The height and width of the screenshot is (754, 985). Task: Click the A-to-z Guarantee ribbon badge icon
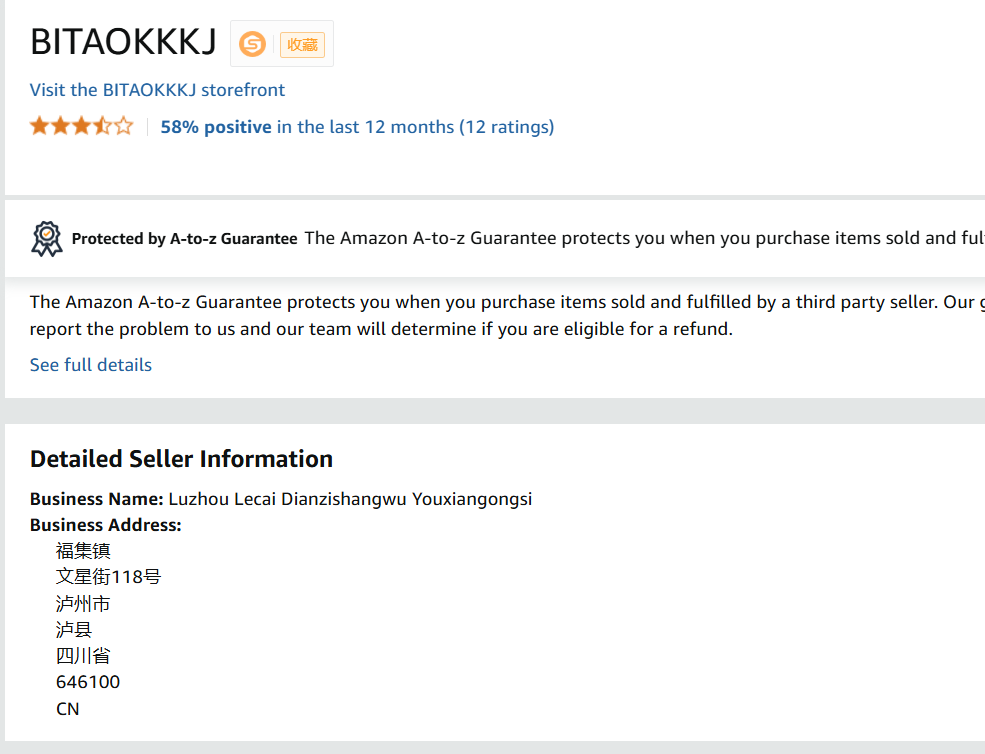coord(47,239)
